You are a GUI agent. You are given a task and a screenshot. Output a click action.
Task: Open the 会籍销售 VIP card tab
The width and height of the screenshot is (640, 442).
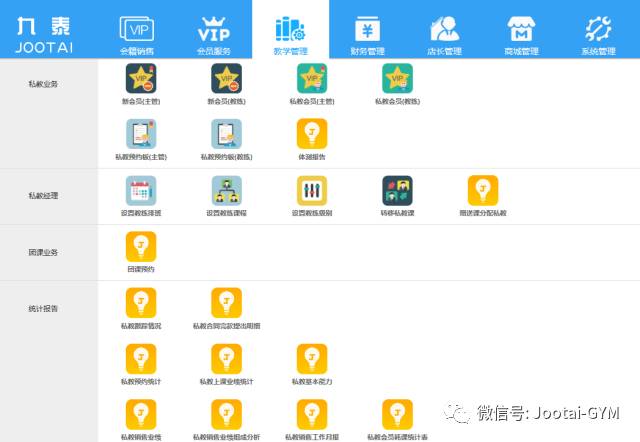137,35
